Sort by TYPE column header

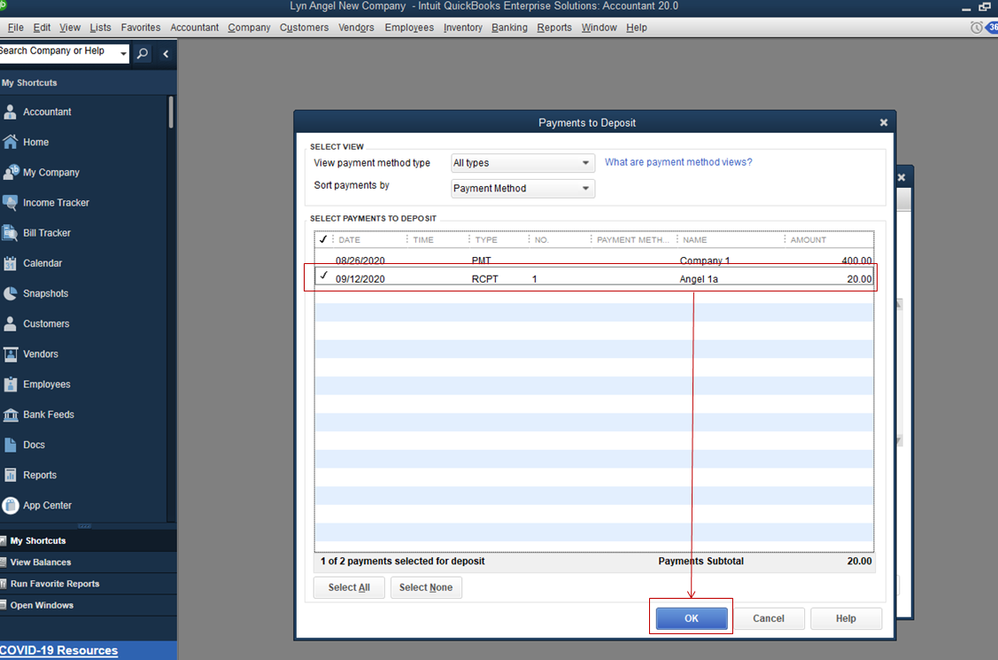point(486,240)
